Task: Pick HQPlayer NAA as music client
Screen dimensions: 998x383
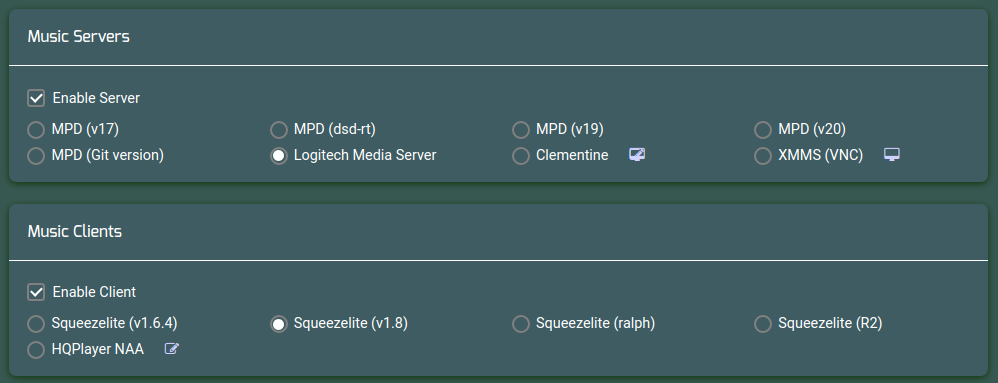Action: click(36, 350)
